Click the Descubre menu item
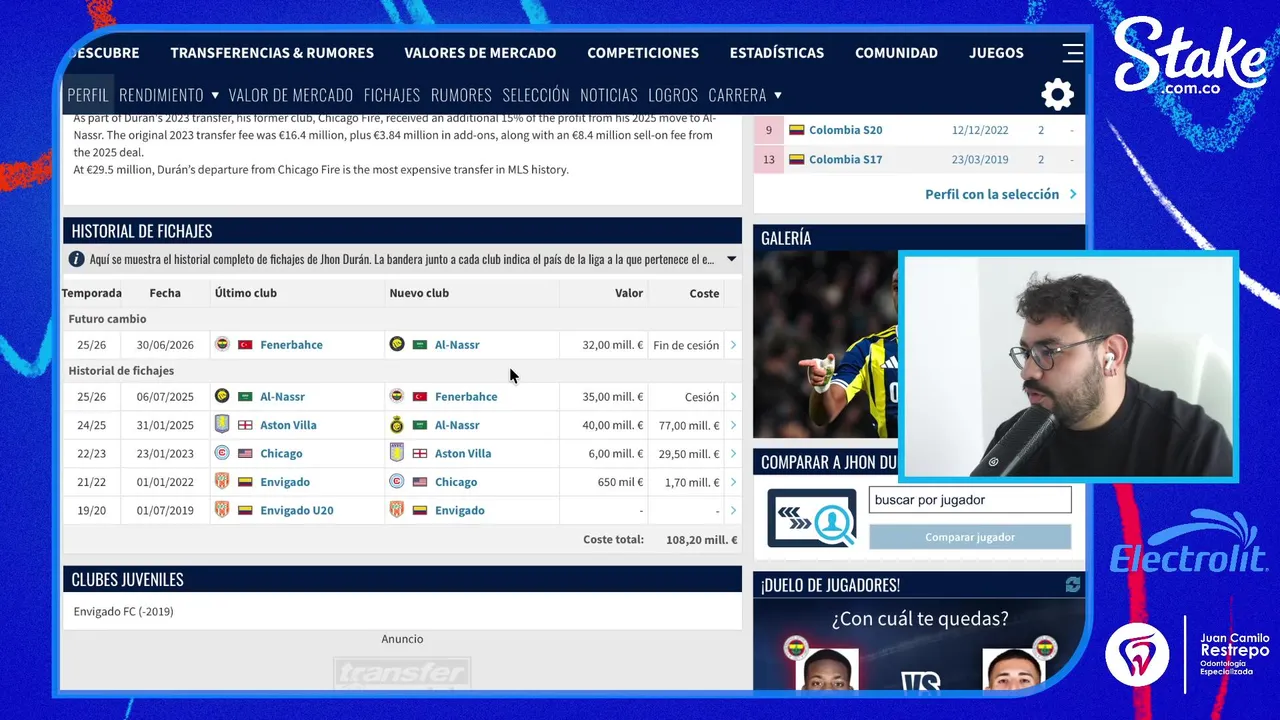The width and height of the screenshot is (1280, 720). [x=105, y=53]
